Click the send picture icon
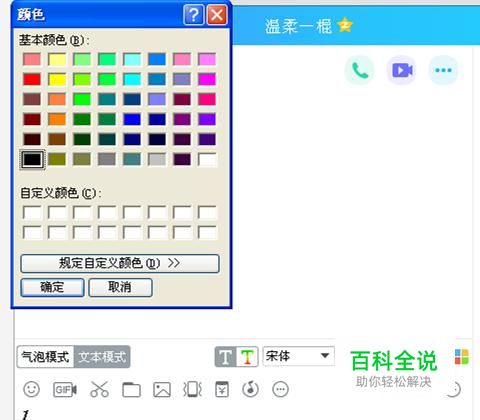Screen dimensions: 480x420 [x=162, y=389]
